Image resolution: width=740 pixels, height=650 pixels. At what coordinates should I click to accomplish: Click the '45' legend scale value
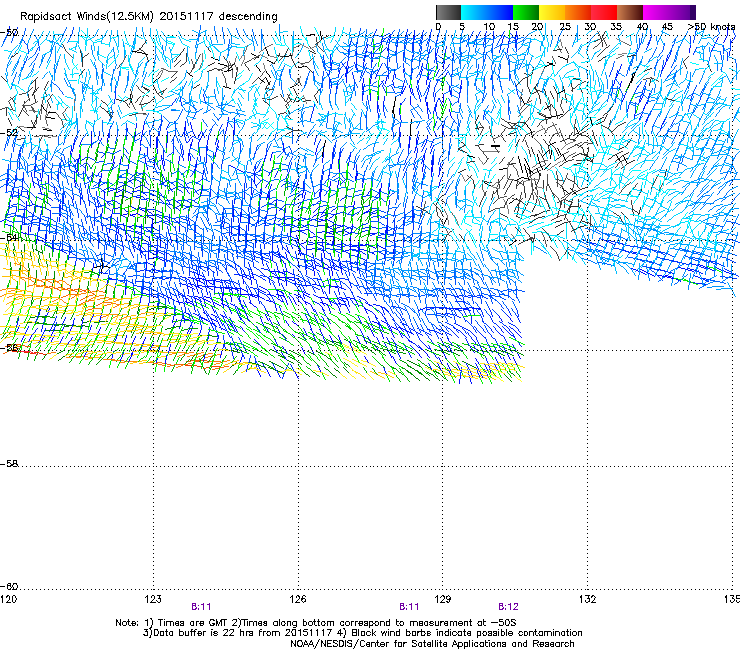point(667,27)
